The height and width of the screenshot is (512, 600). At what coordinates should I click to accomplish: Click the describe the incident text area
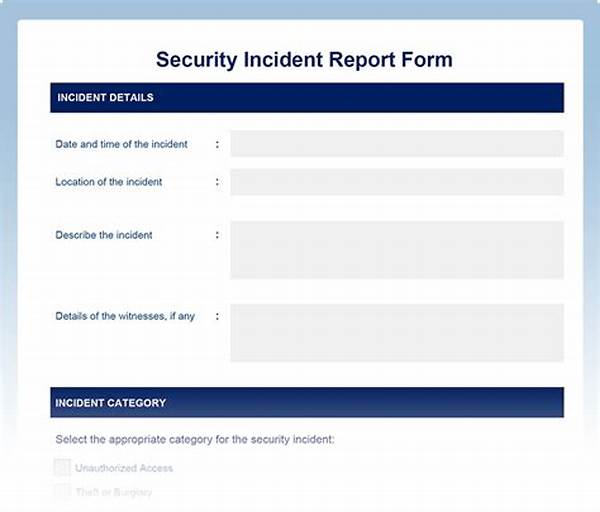coord(396,249)
